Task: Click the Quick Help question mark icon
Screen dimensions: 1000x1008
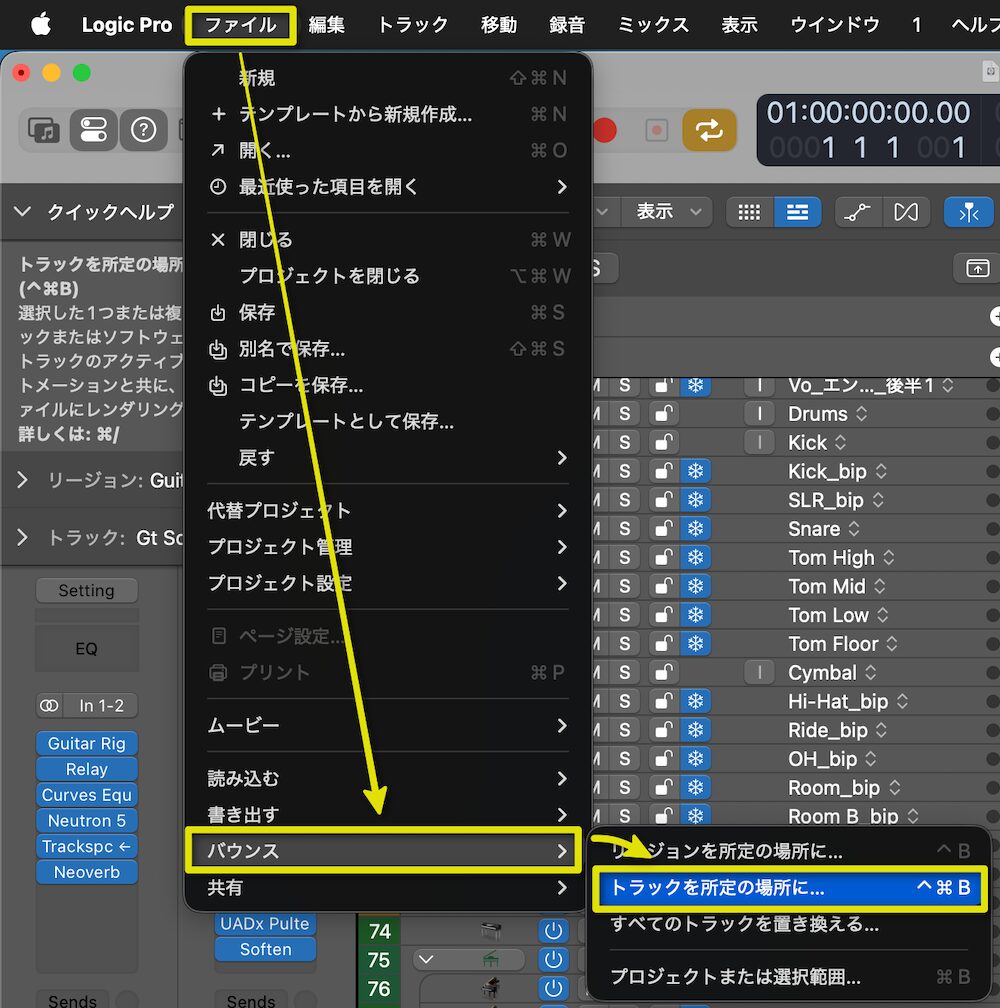Action: pyautogui.click(x=144, y=130)
